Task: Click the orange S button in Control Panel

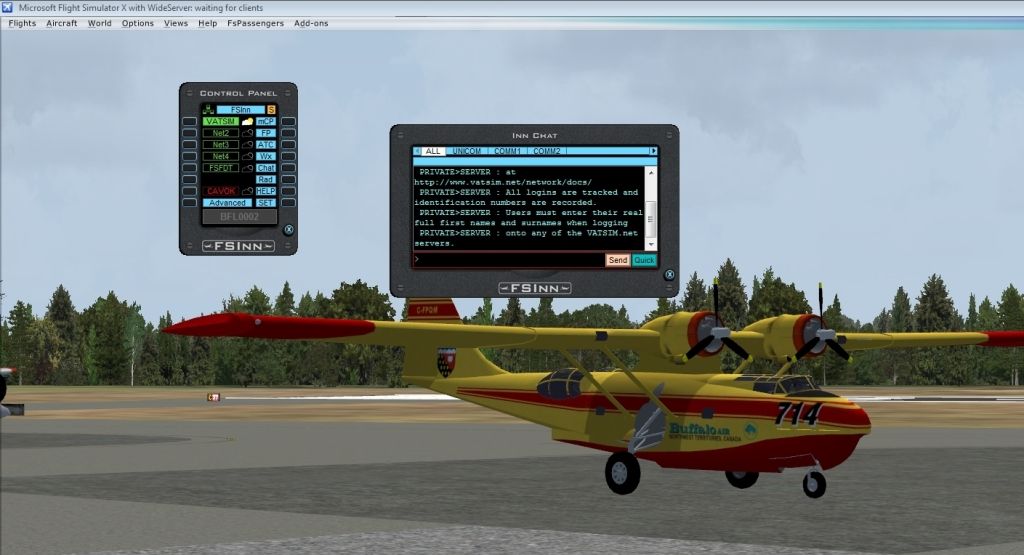Action: pos(271,110)
